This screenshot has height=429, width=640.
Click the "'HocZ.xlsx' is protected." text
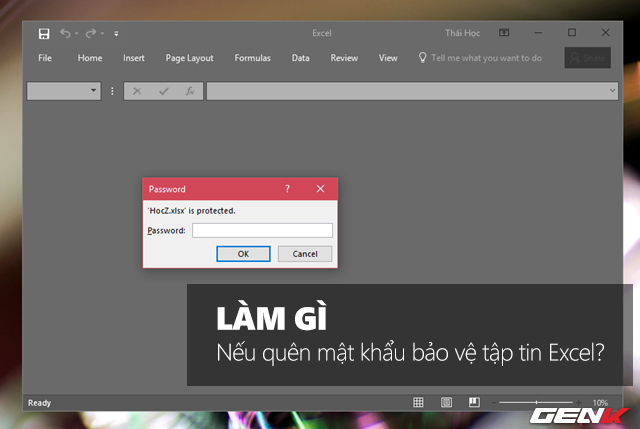click(x=191, y=211)
